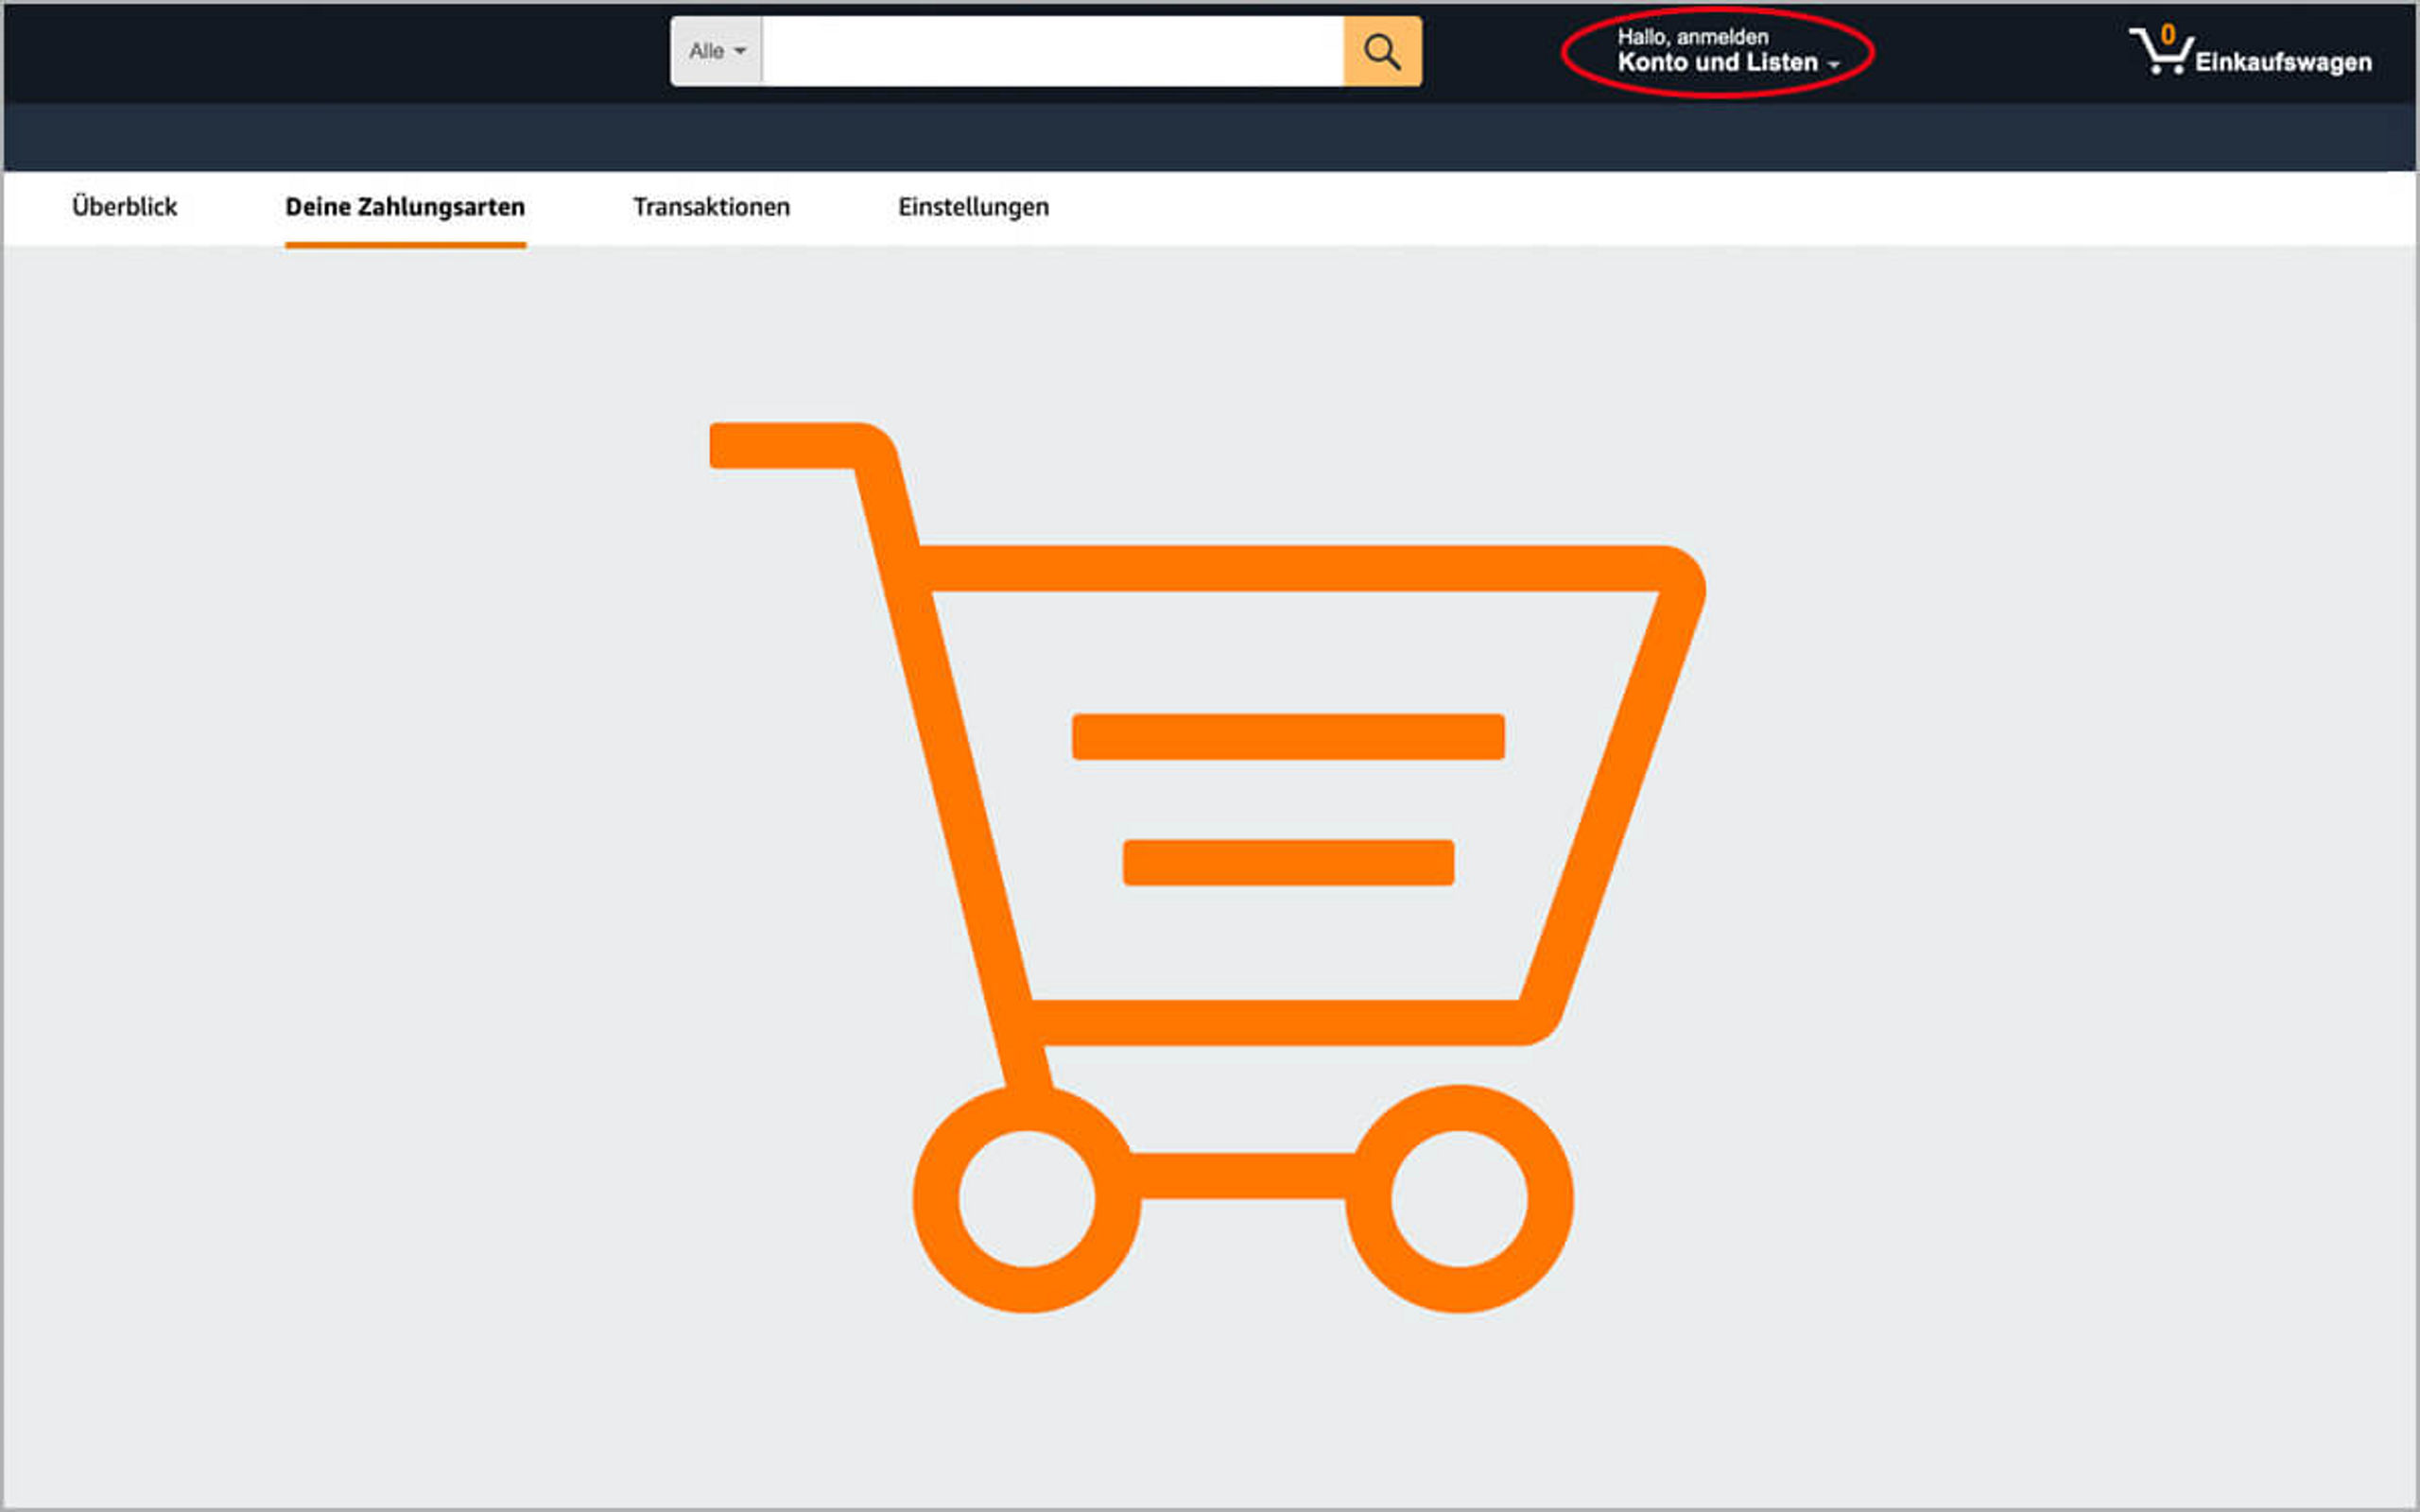
Task: Click the dark blue secondary navigation bar
Action: click(1210, 137)
